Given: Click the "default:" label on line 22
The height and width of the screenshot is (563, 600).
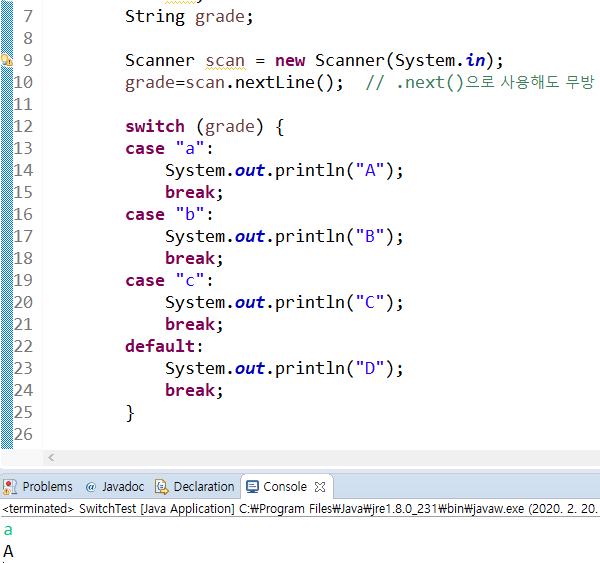Looking at the screenshot, I should point(164,346).
